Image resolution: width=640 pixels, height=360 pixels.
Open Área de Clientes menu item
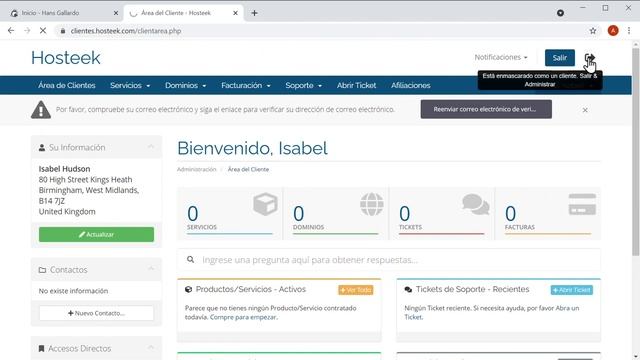[x=67, y=85]
